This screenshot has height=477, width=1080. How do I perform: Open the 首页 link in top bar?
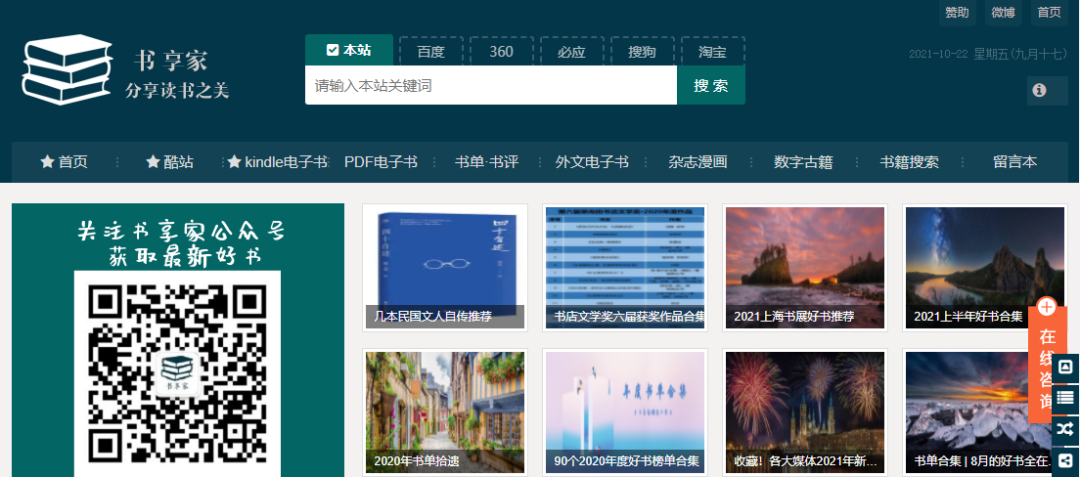click(1049, 12)
